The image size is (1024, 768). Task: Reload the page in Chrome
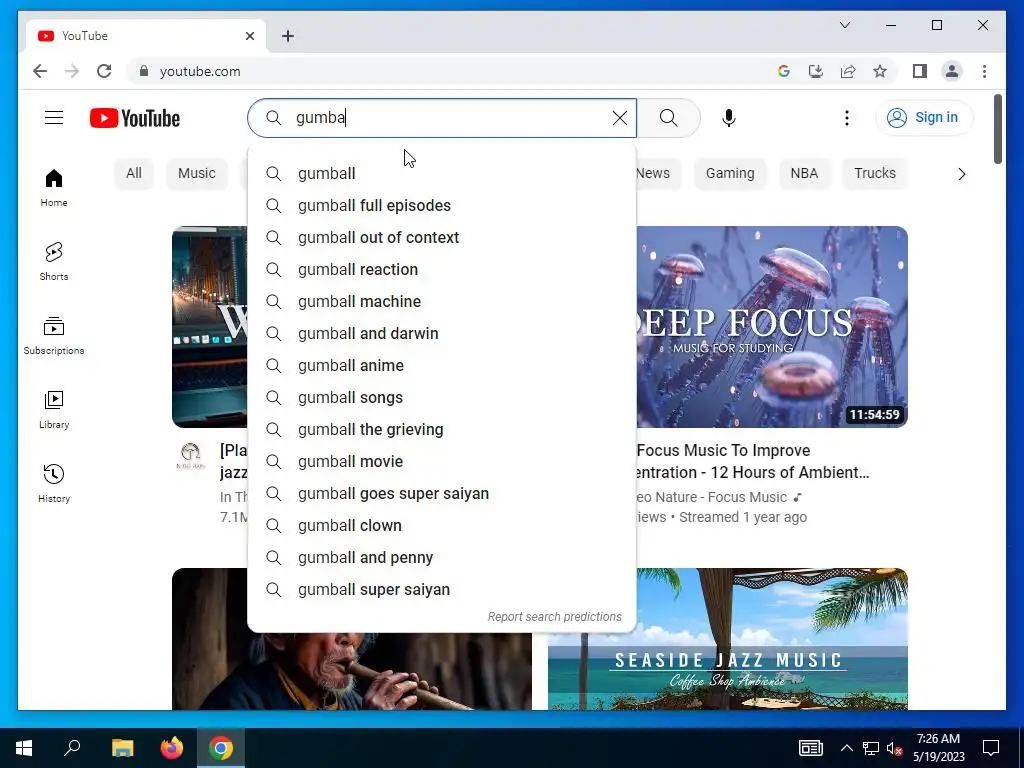[104, 71]
